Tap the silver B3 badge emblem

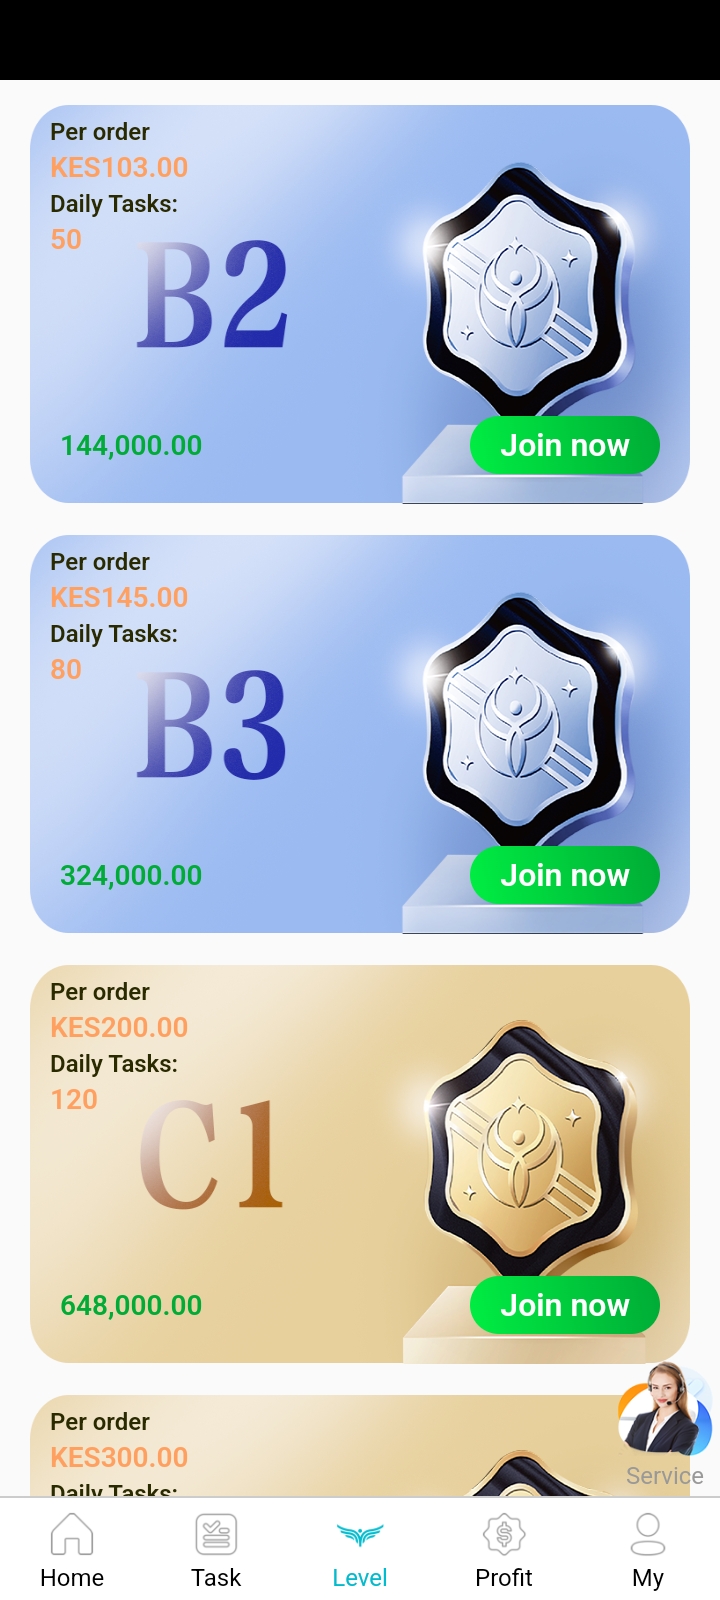527,720
